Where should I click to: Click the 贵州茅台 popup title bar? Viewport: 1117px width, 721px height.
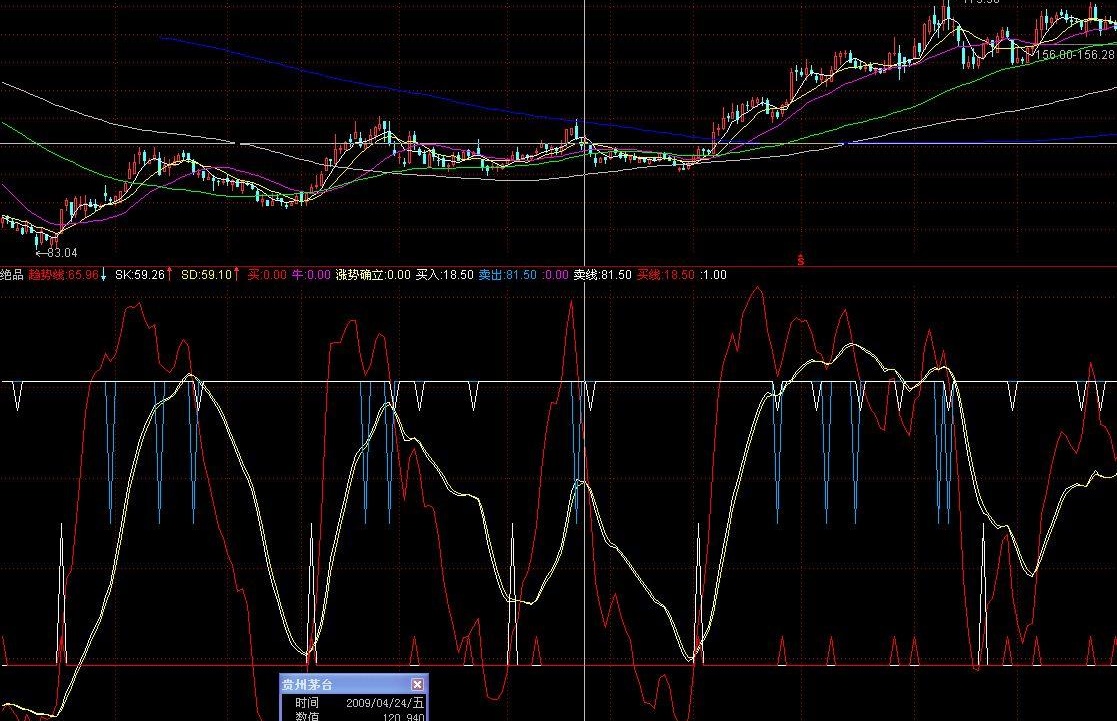(x=353, y=685)
